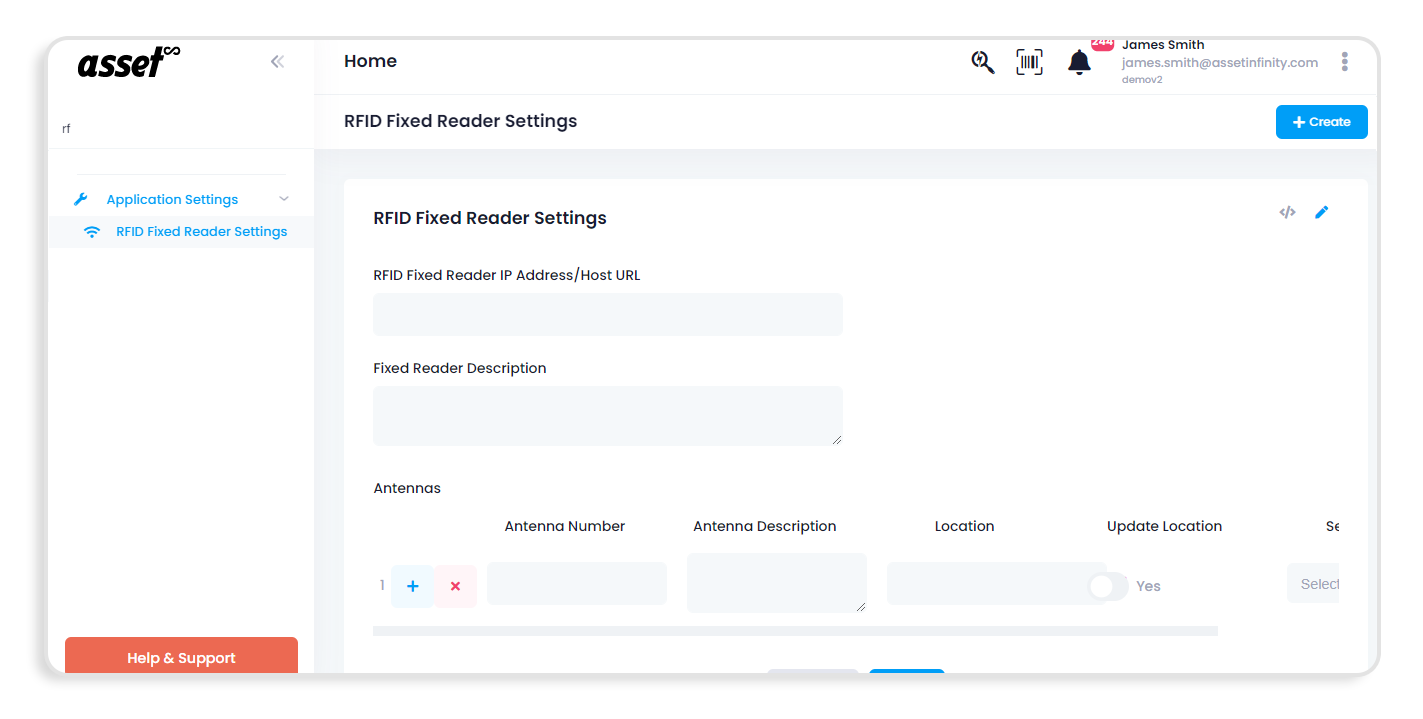Select the blue edit pencil icon
The height and width of the screenshot is (719, 1423).
(1322, 212)
